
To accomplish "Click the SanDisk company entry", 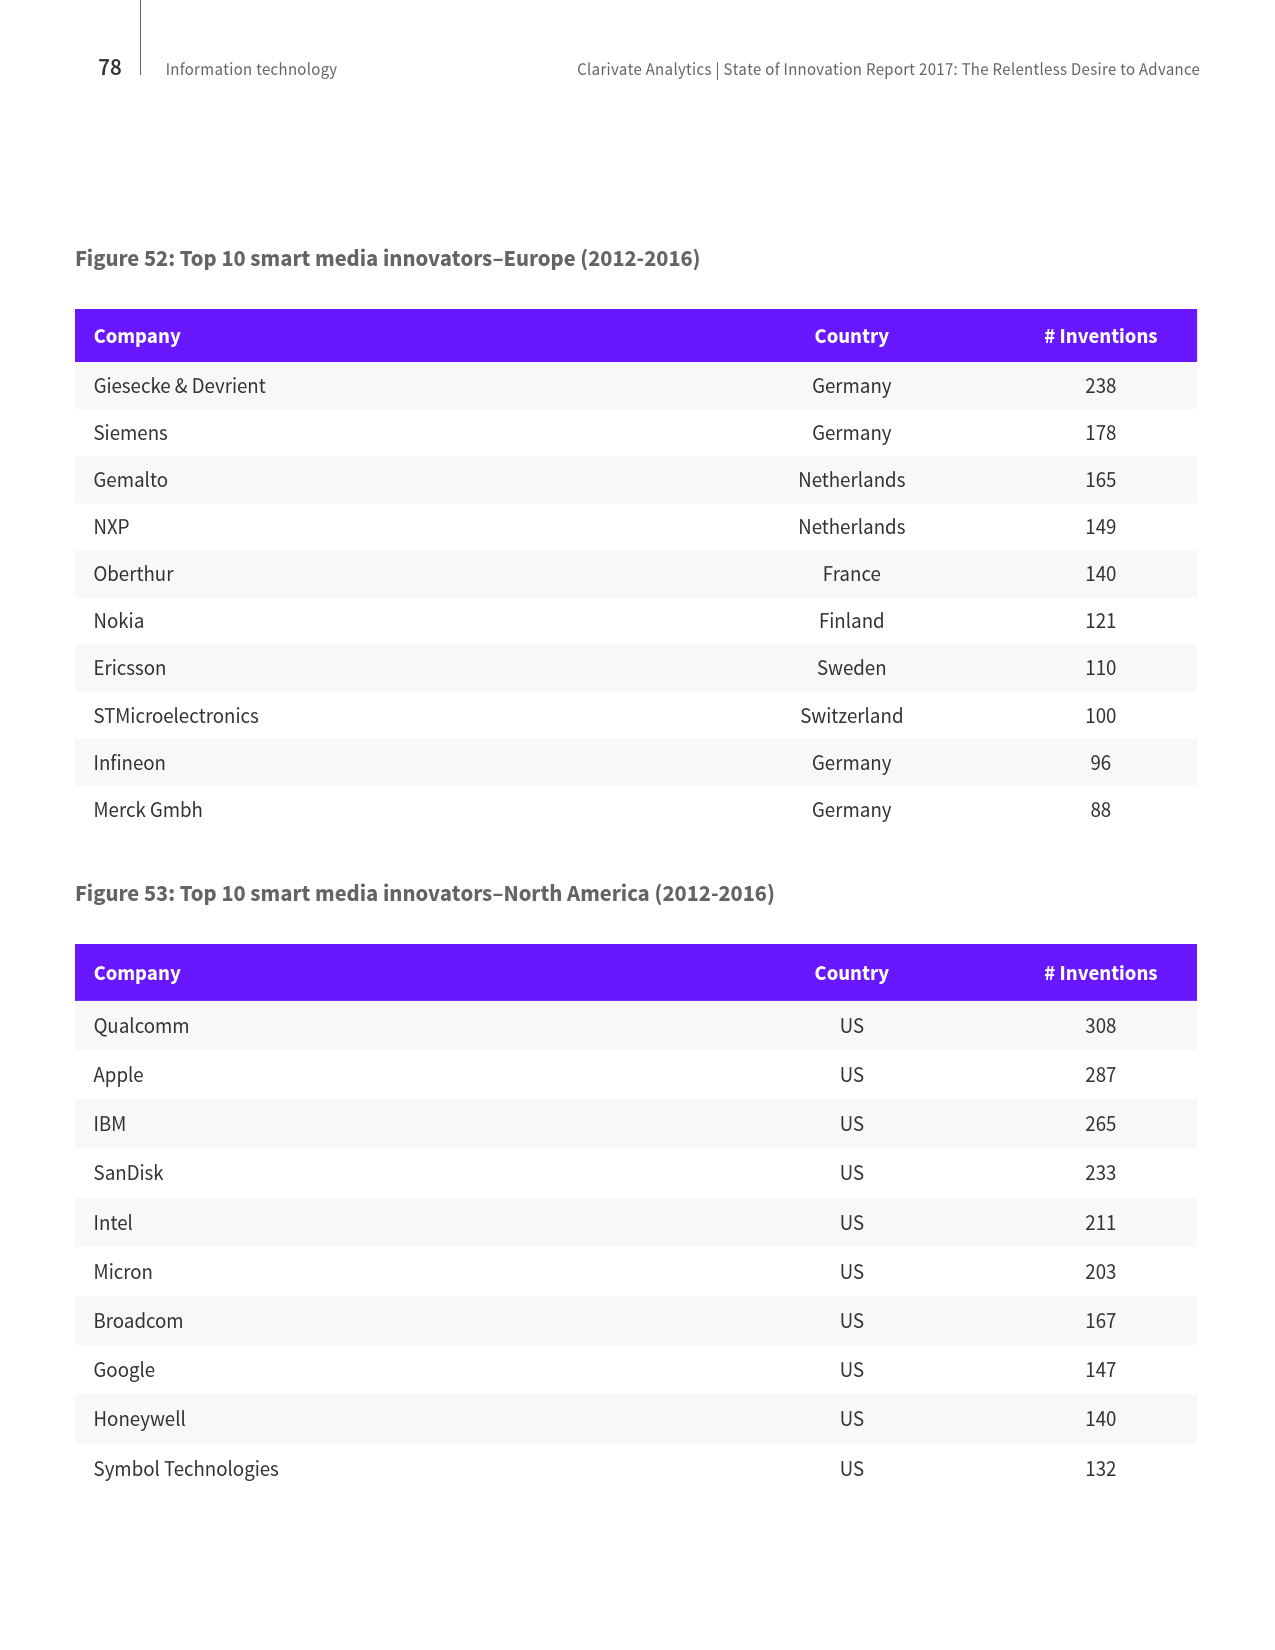I will [x=128, y=1173].
